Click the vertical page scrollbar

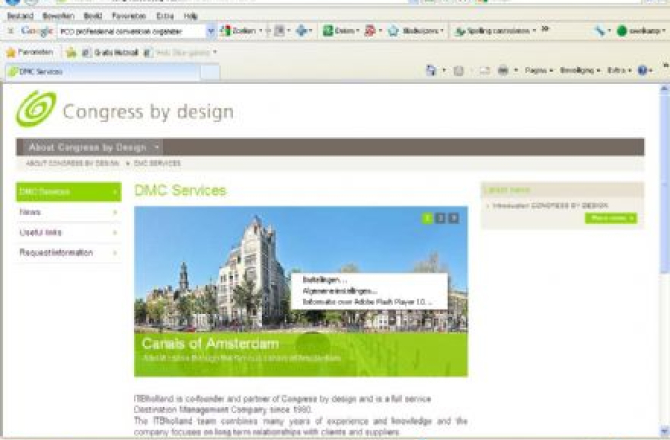663,250
